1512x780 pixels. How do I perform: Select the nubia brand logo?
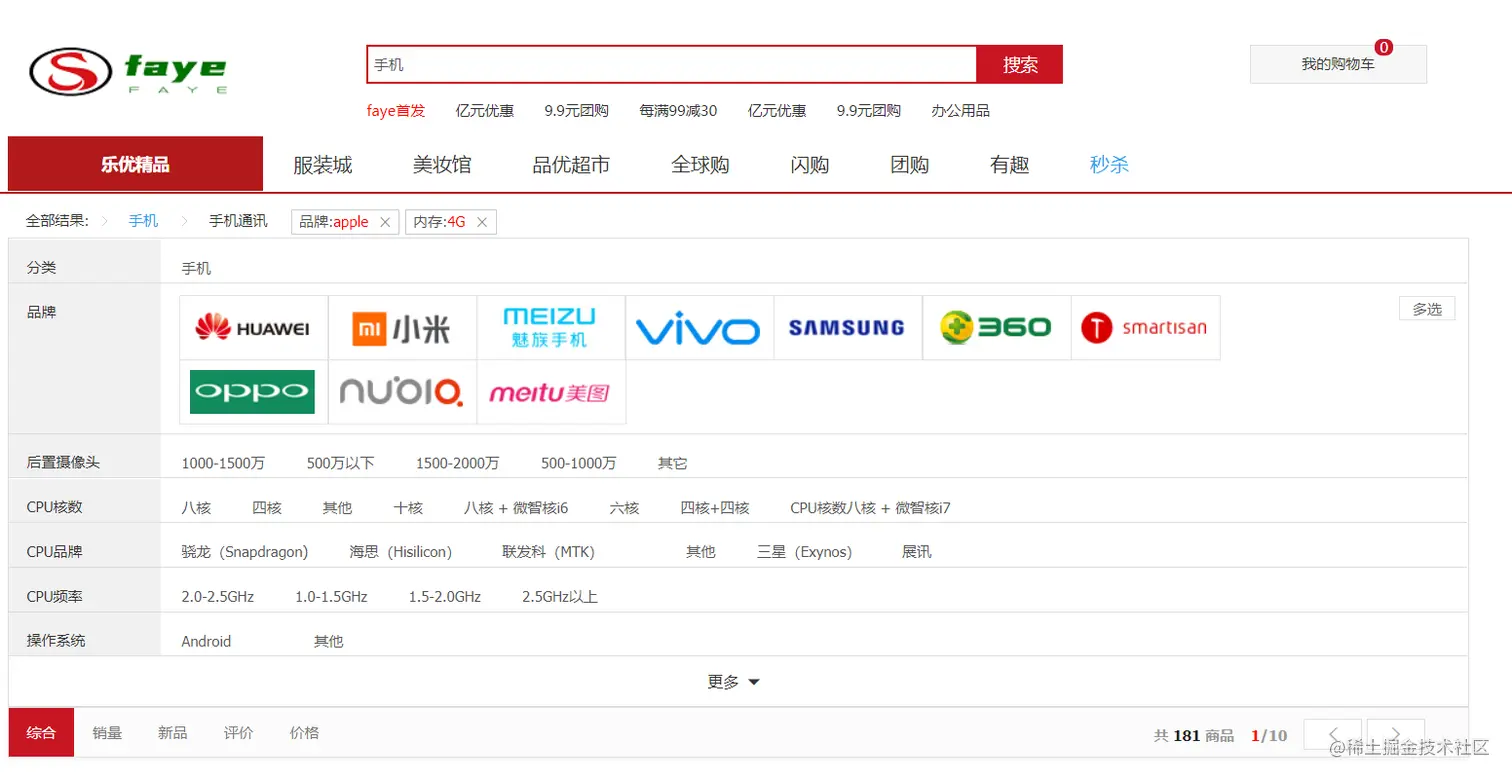point(402,392)
